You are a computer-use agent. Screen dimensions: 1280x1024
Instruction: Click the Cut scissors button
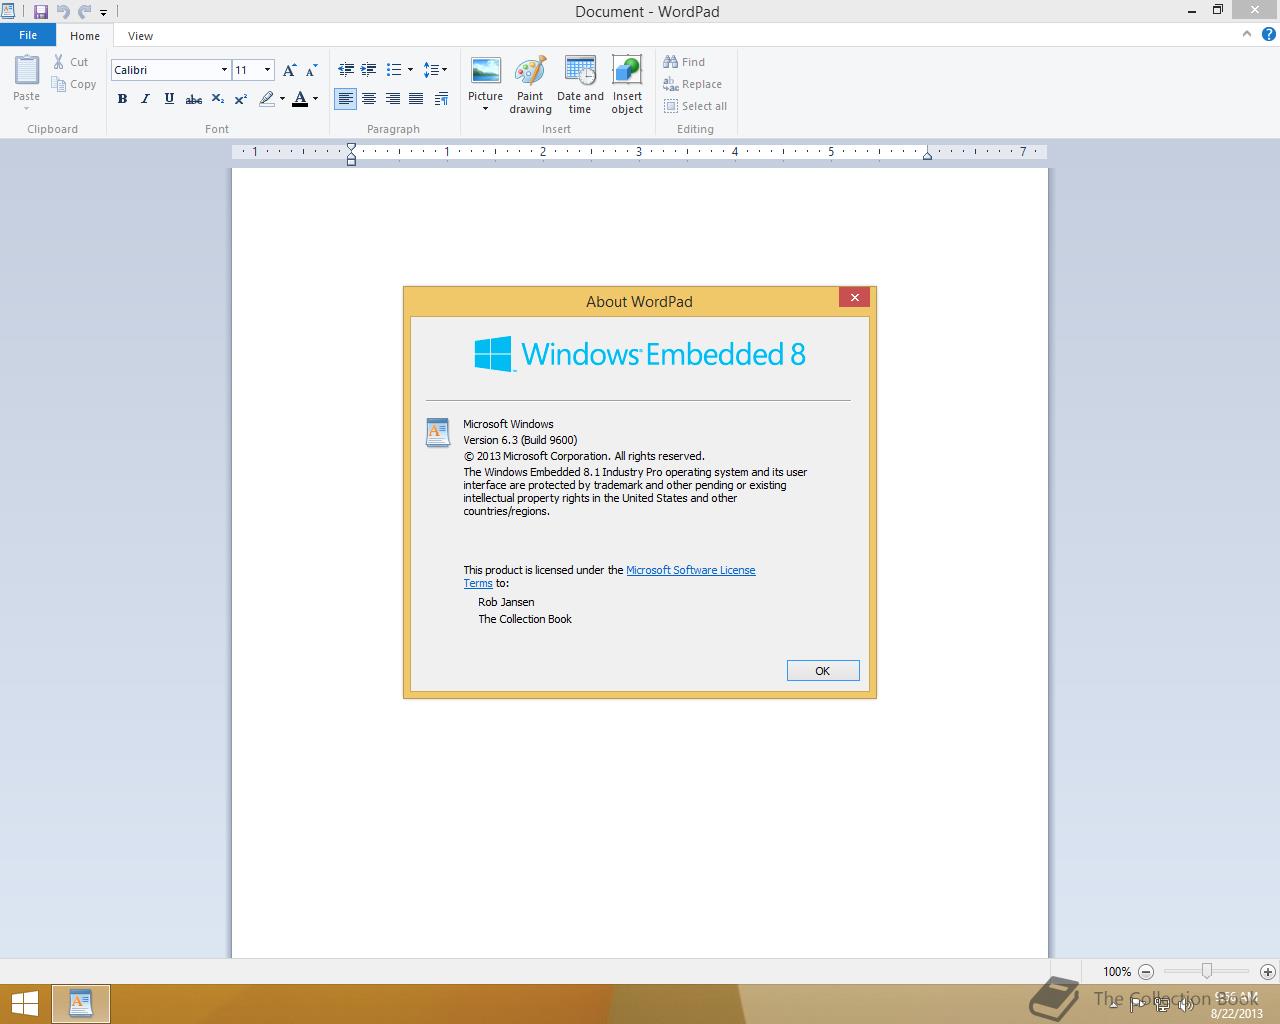click(70, 62)
